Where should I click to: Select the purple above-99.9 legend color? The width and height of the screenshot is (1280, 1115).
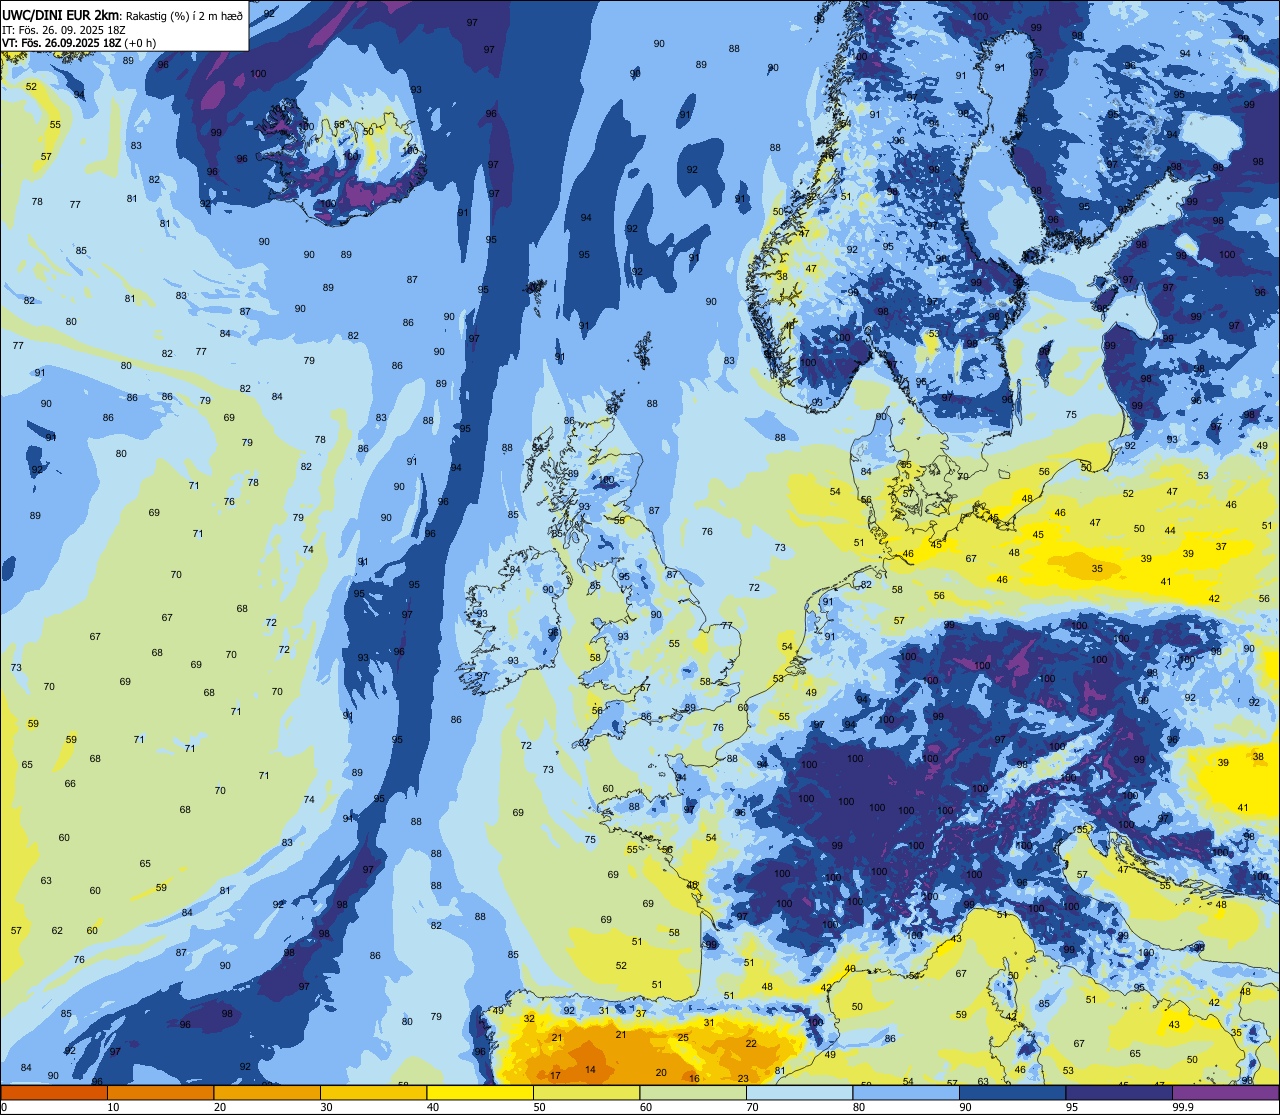tap(1225, 1092)
